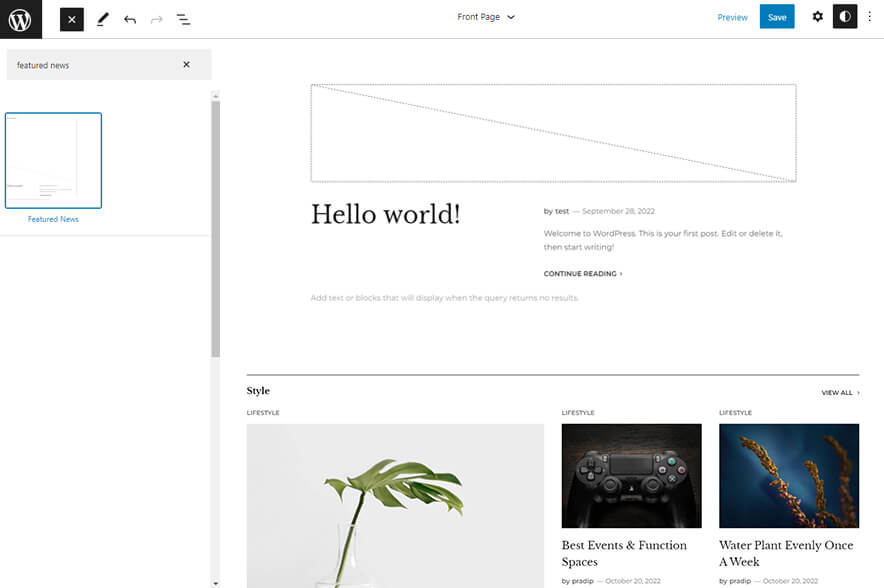Click the CONTINUE READING link
884x588 pixels.
coord(582,273)
